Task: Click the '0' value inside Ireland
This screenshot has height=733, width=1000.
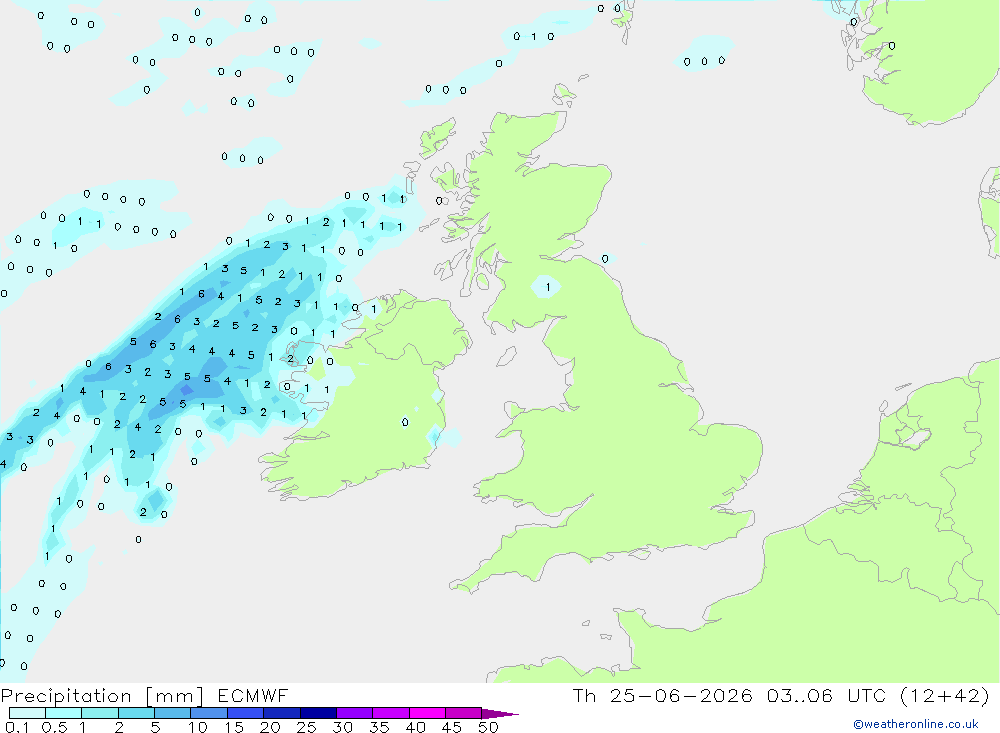Action: pyautogui.click(x=405, y=422)
